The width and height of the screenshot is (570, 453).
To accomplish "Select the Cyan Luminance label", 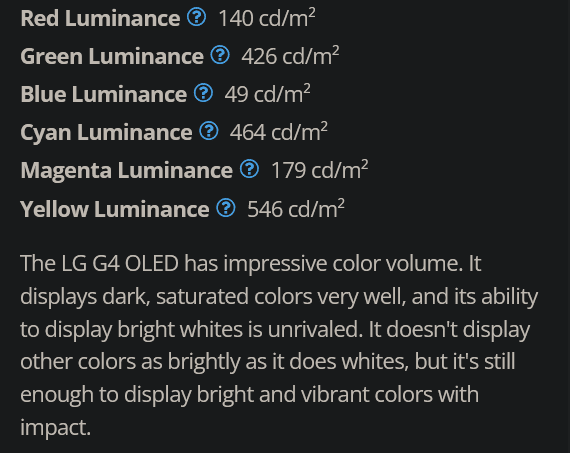I will pyautogui.click(x=106, y=132).
